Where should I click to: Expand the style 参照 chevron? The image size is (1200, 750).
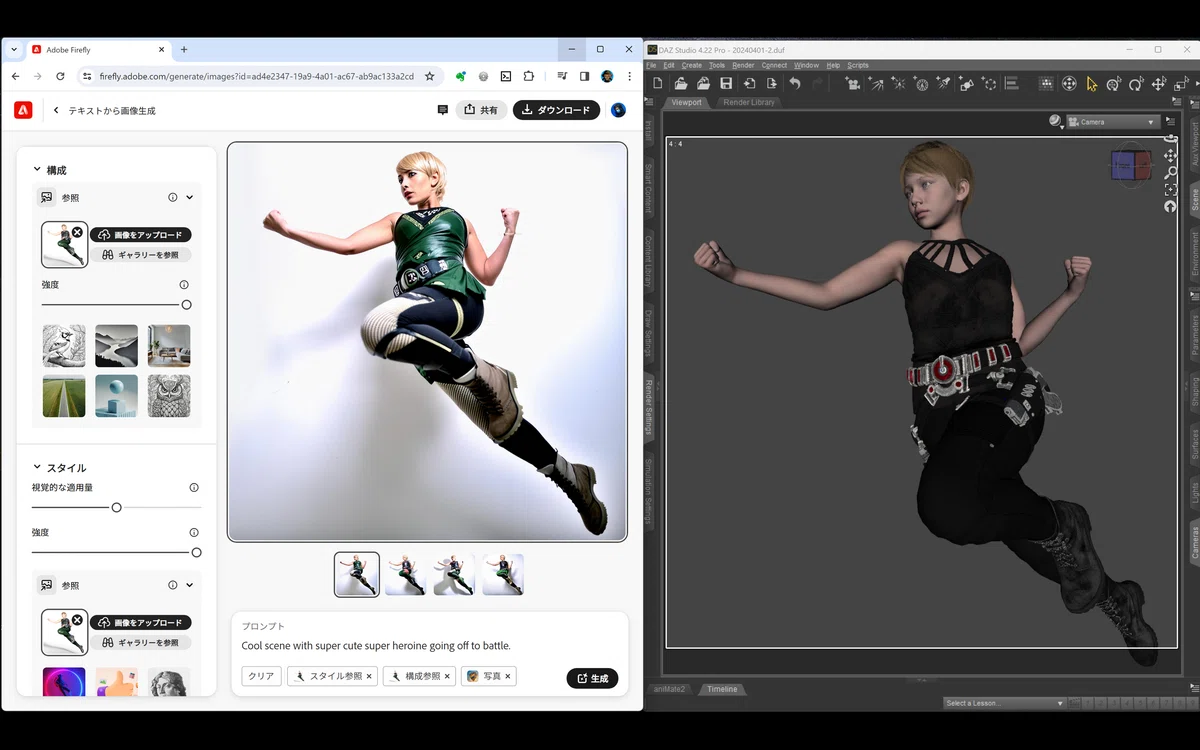click(x=190, y=585)
